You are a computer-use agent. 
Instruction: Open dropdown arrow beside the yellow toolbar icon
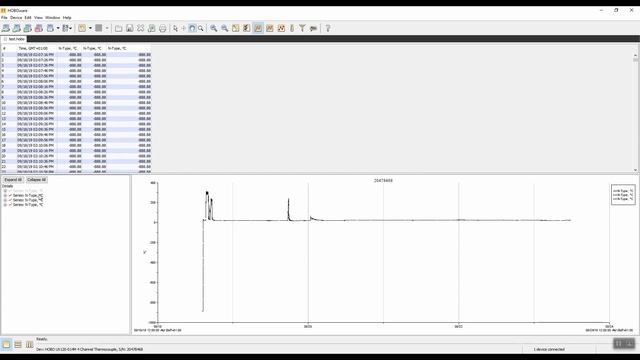[x=90, y=28]
